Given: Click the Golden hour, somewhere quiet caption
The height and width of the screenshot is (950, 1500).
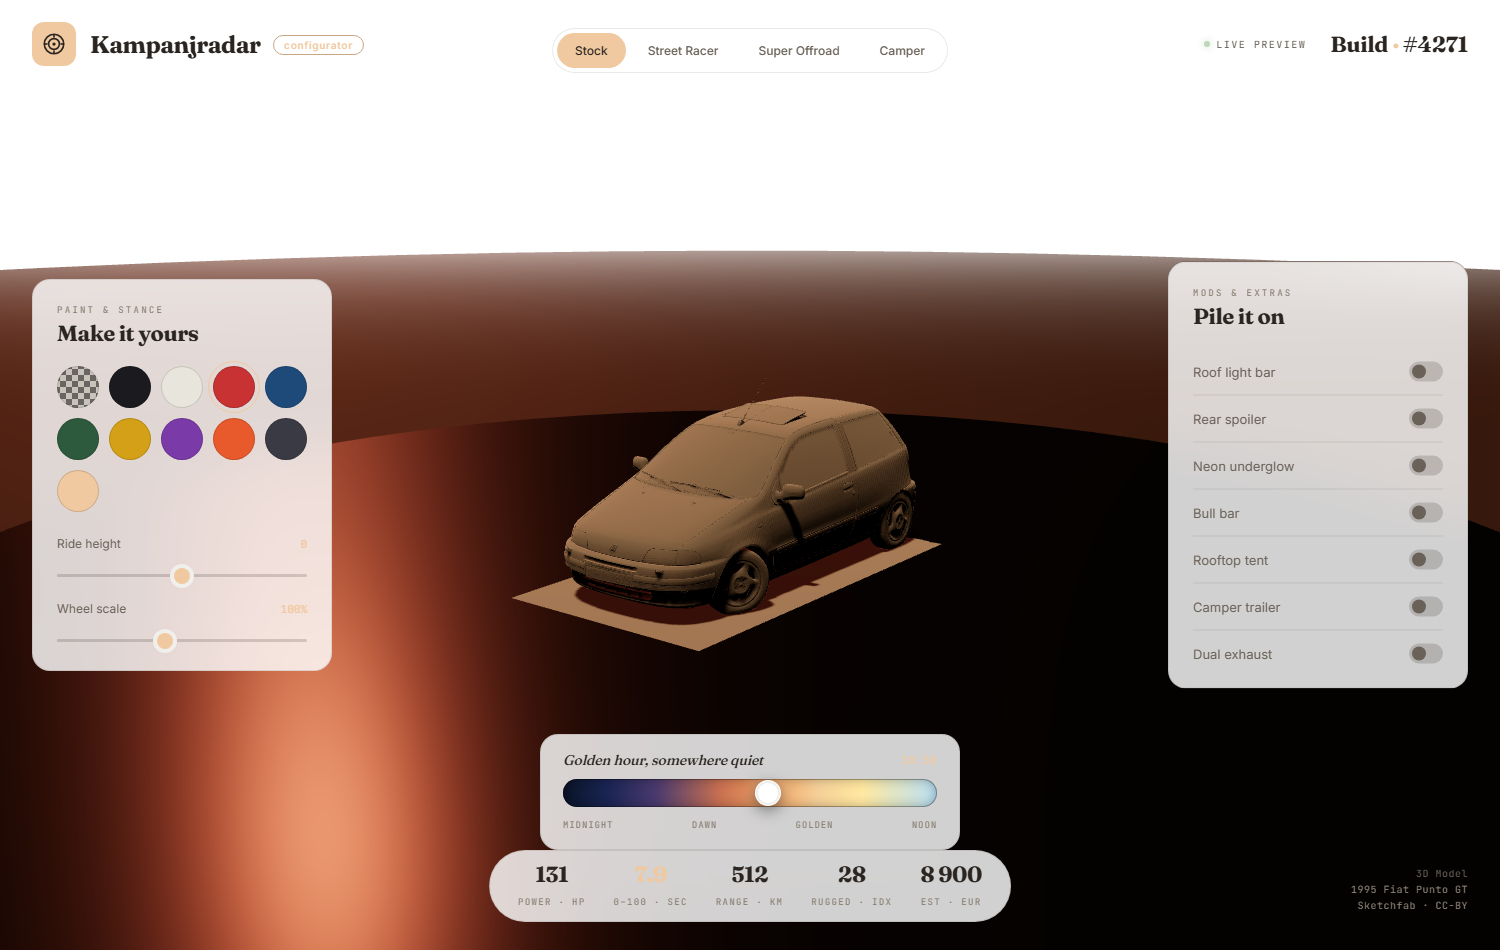Looking at the screenshot, I should coord(664,760).
